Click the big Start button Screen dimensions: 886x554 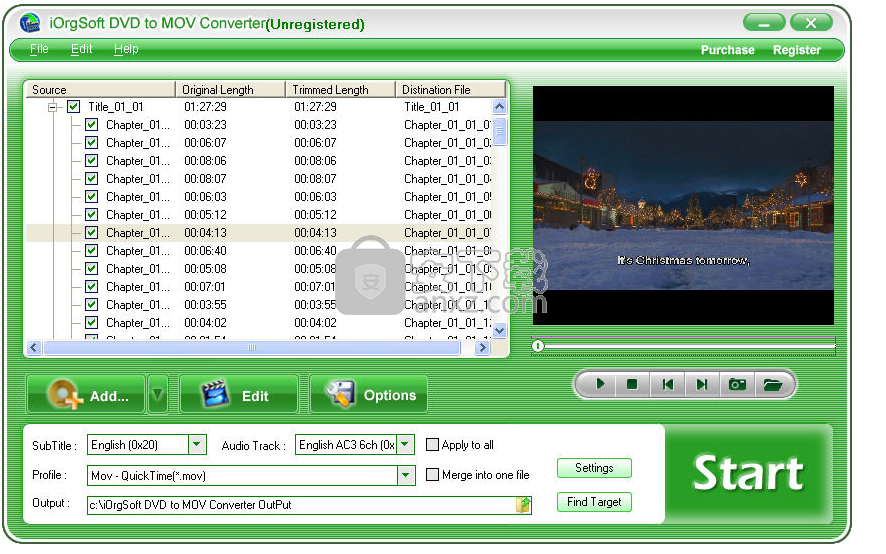(x=748, y=474)
